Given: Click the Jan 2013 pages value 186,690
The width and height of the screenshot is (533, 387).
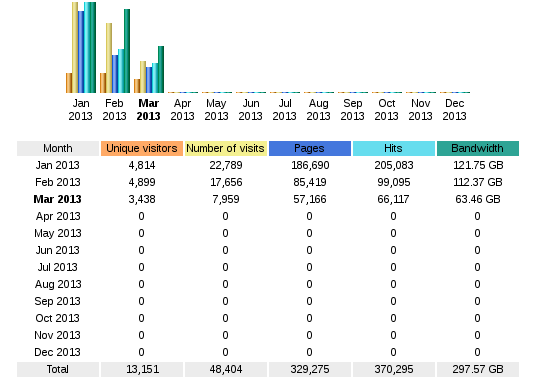Looking at the screenshot, I should point(310,165).
